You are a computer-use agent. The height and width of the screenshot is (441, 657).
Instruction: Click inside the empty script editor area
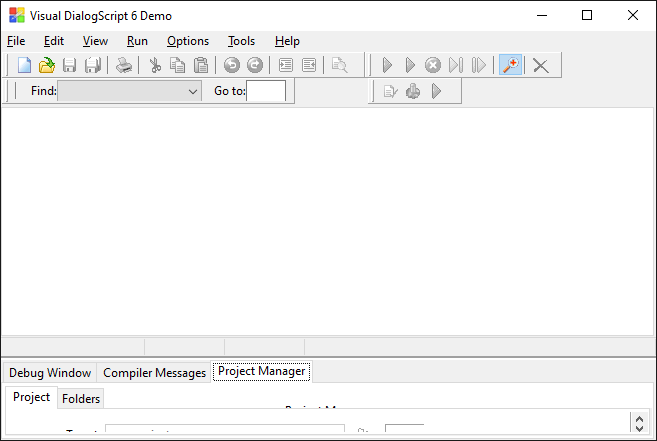click(328, 221)
